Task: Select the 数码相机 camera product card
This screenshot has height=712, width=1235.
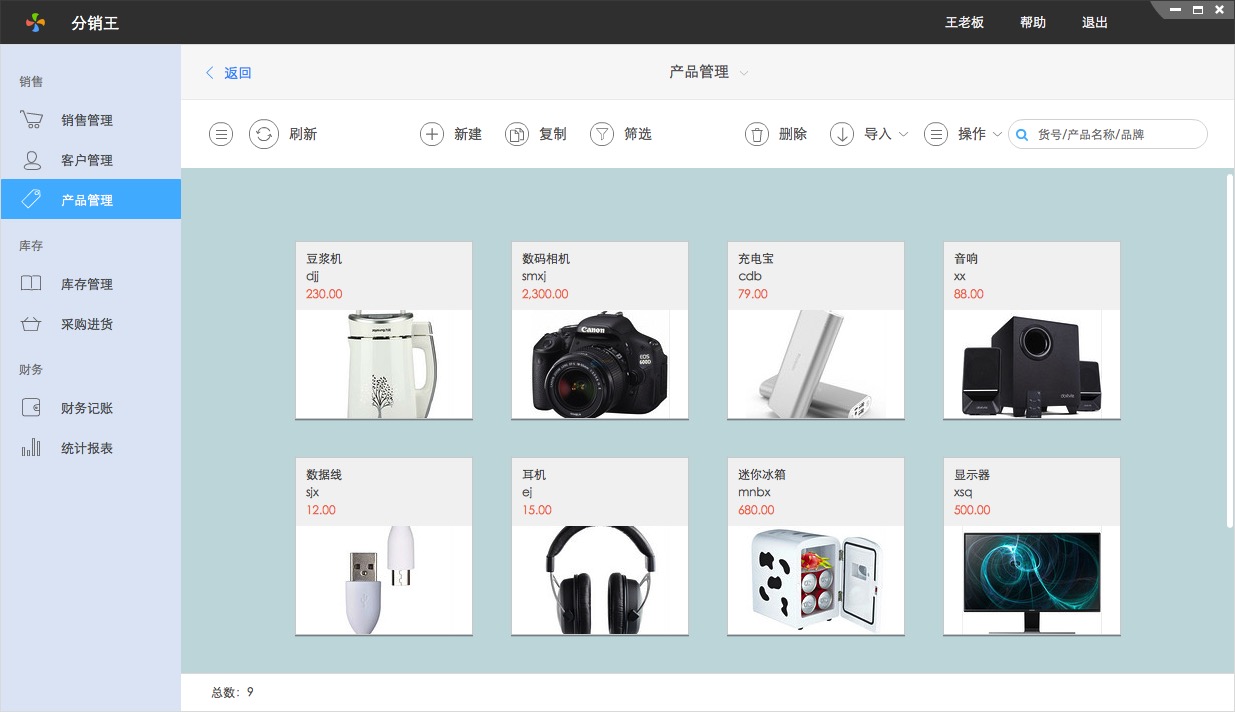Action: (600, 330)
